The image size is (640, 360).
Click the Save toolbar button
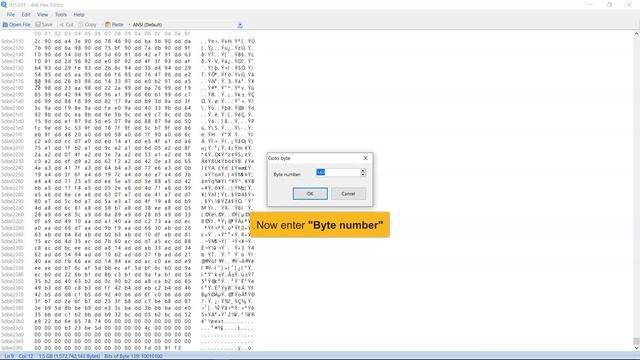coord(44,24)
